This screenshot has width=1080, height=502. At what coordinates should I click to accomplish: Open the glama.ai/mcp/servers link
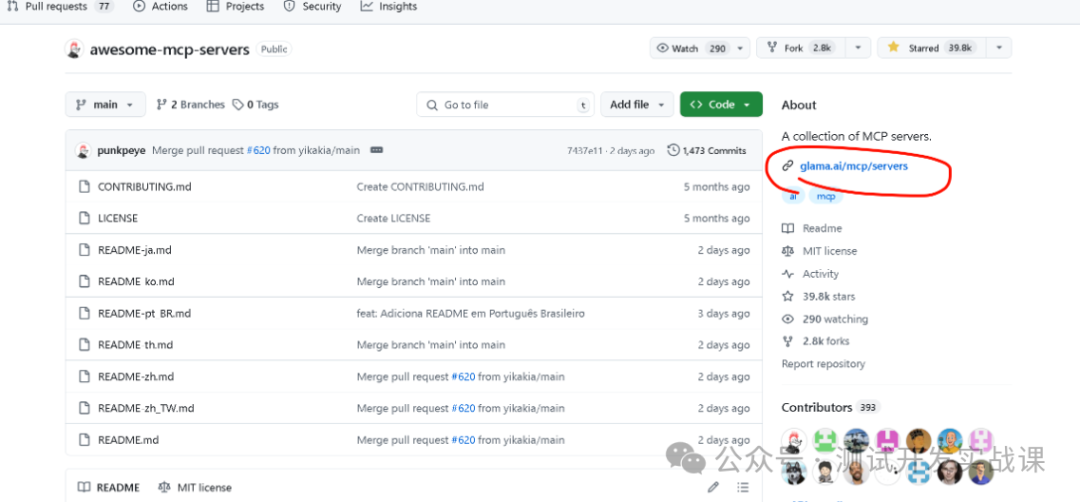[853, 166]
